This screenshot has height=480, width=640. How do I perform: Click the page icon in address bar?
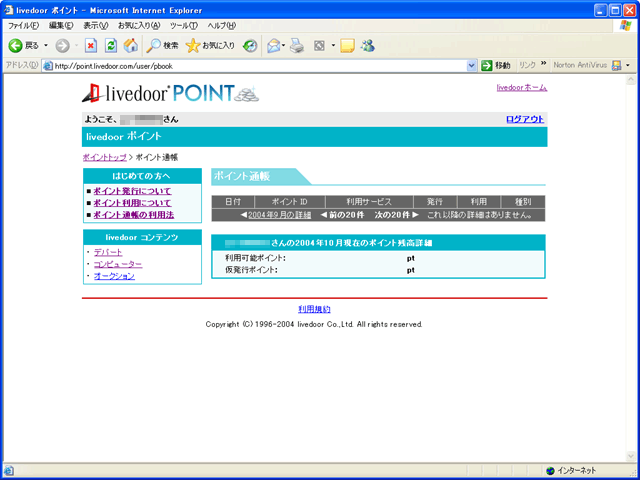(48, 66)
